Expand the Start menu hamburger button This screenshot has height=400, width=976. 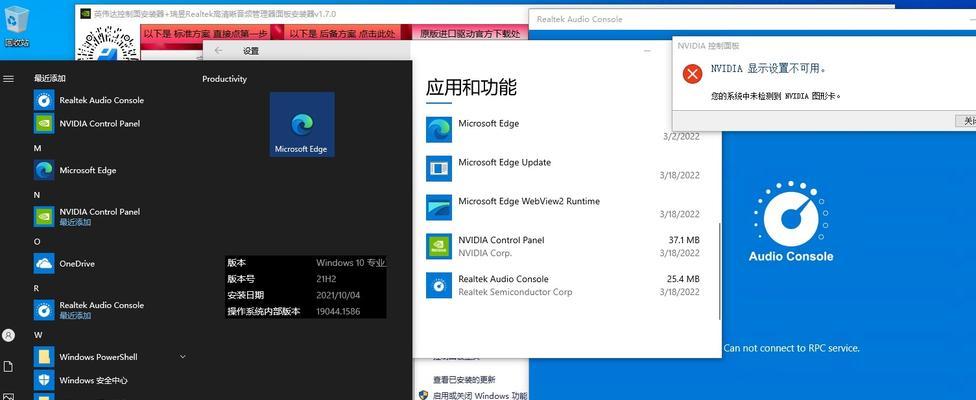point(9,79)
